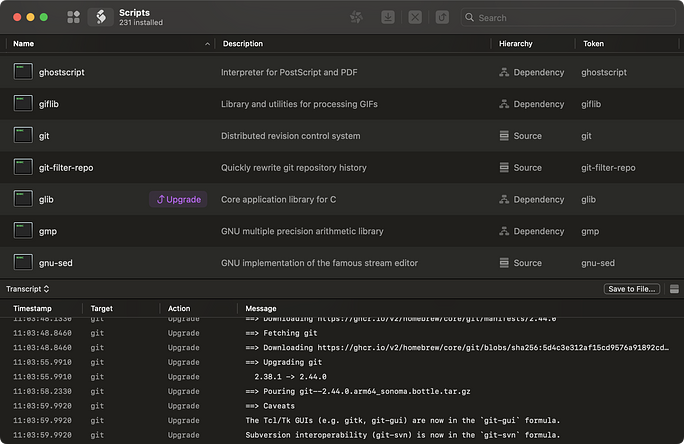This screenshot has height=444, width=684.
Task: Click the Target transcript column header
Action: 102,308
